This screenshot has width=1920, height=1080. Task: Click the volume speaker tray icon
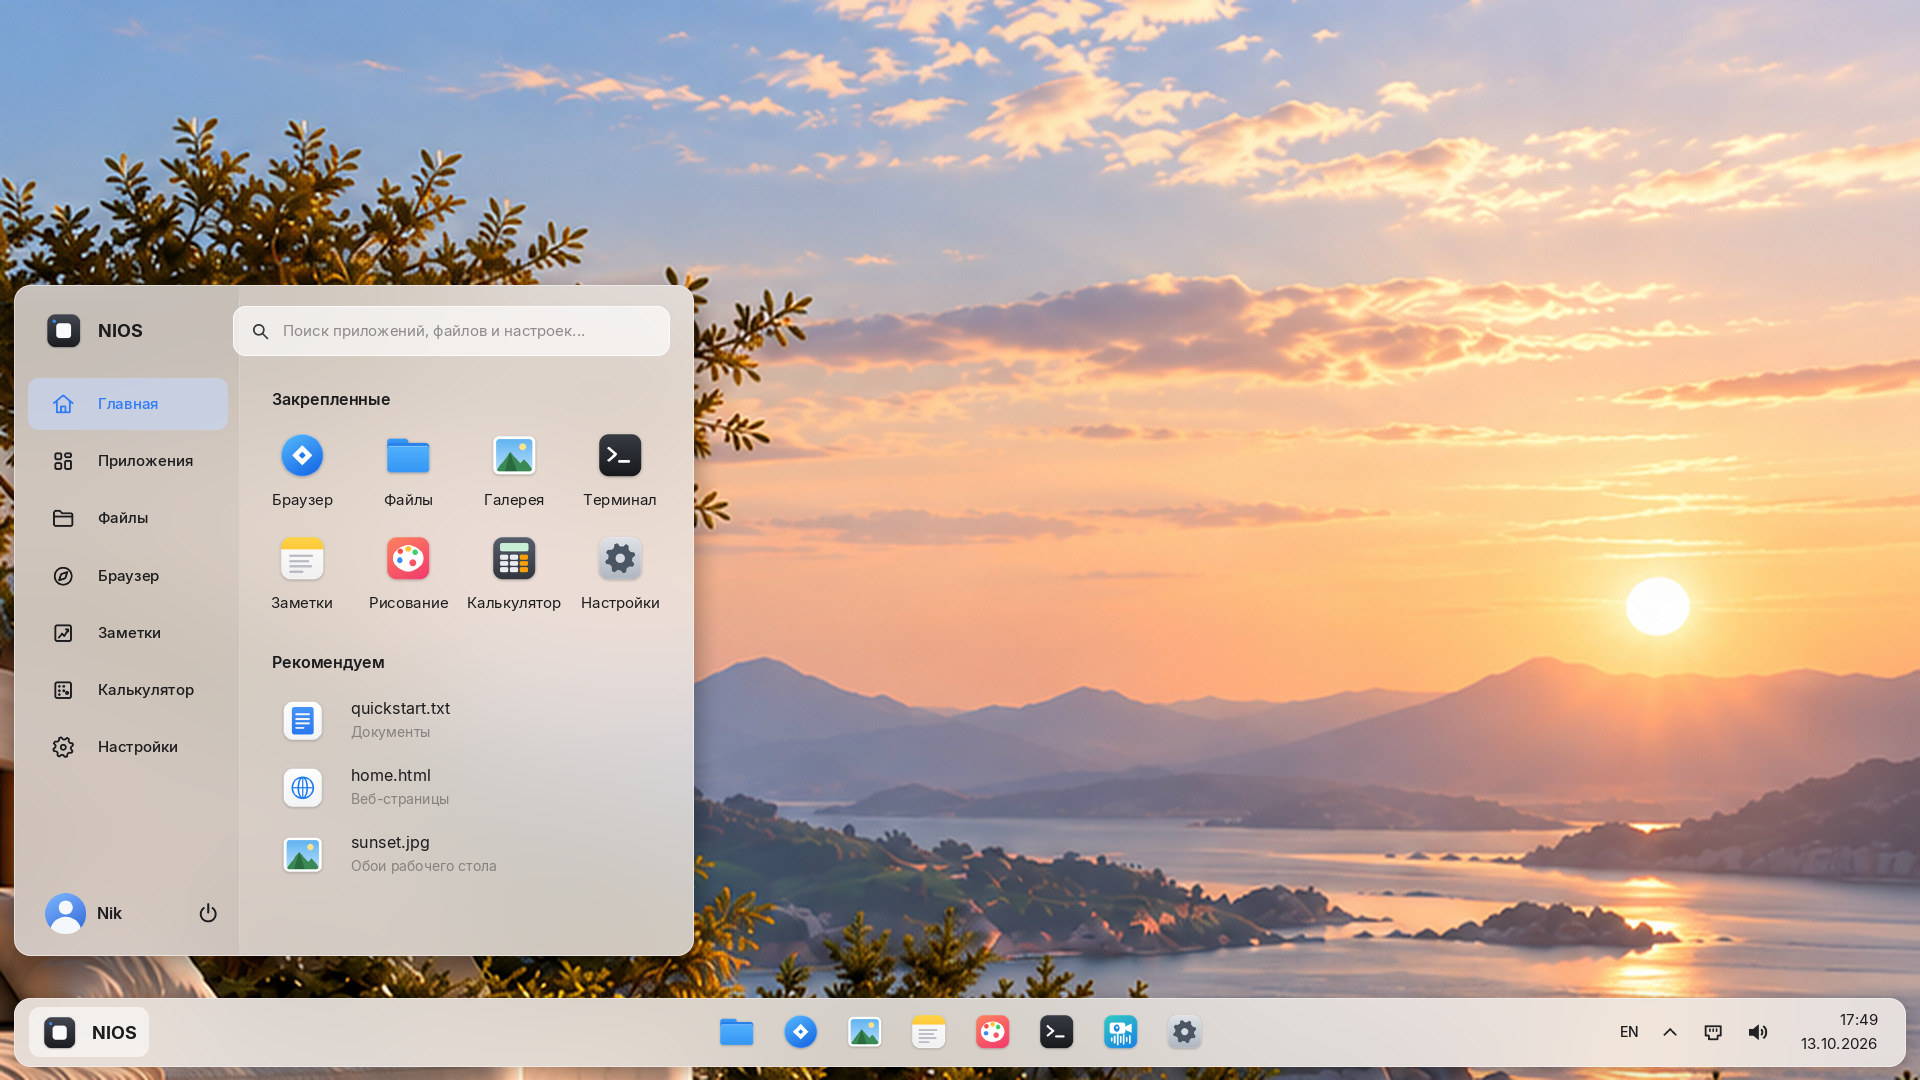[1758, 1032]
